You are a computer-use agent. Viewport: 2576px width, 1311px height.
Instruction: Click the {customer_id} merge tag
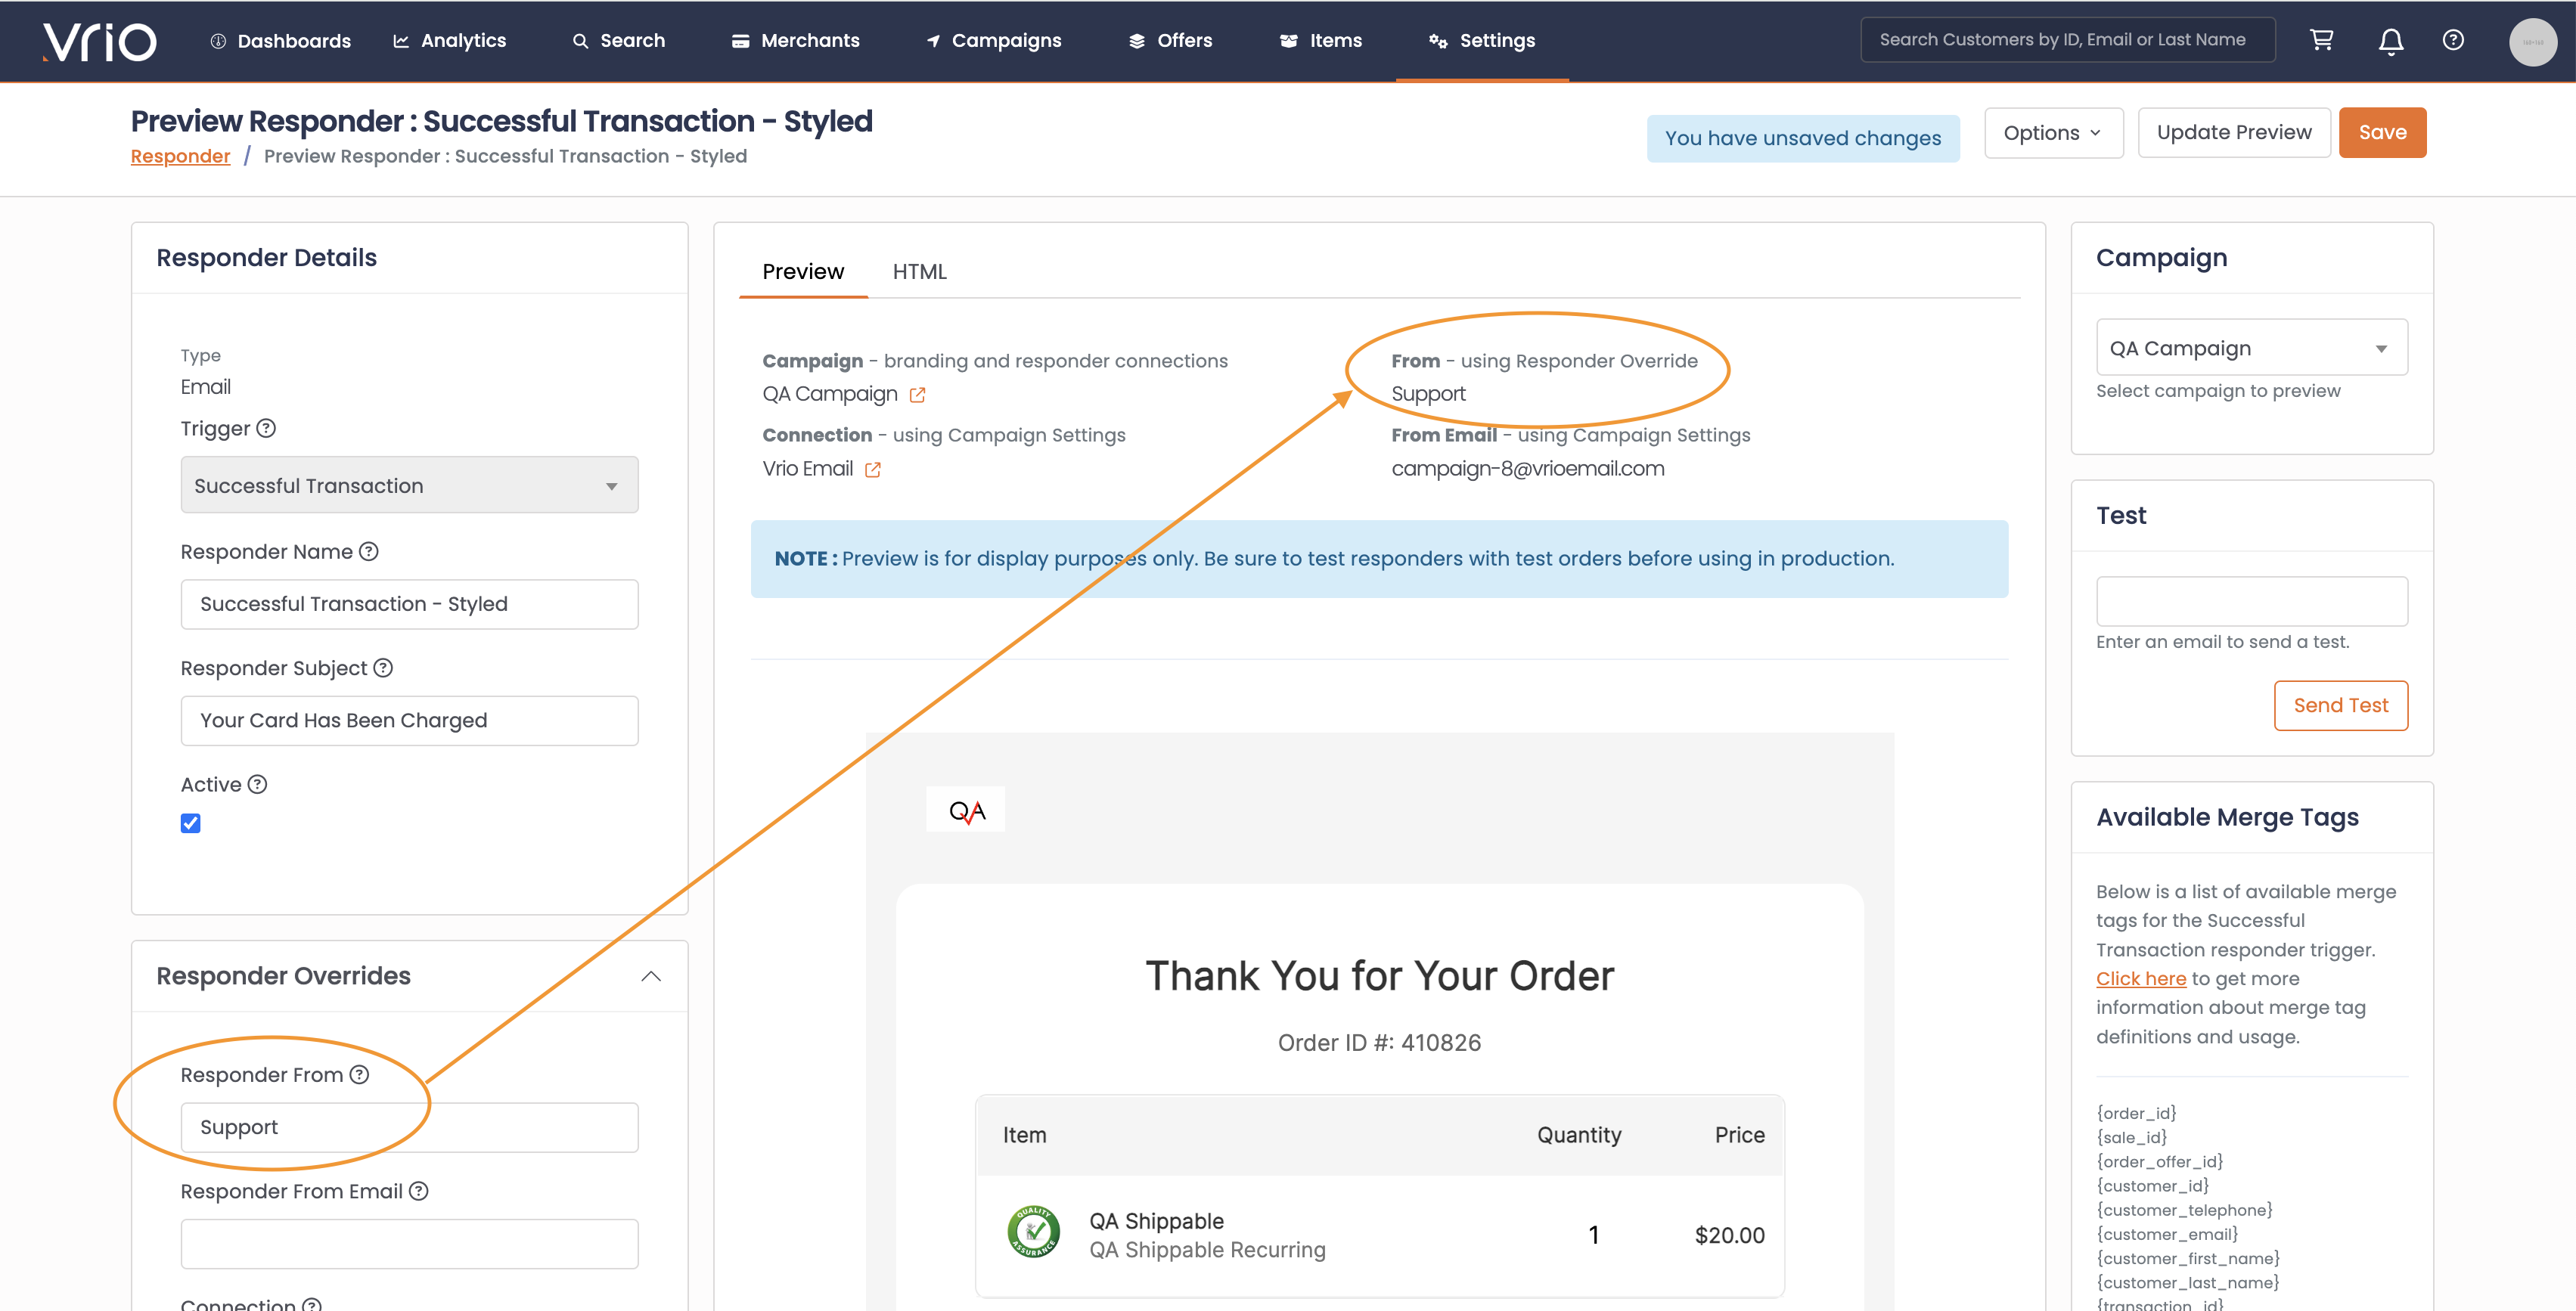[2152, 1186]
